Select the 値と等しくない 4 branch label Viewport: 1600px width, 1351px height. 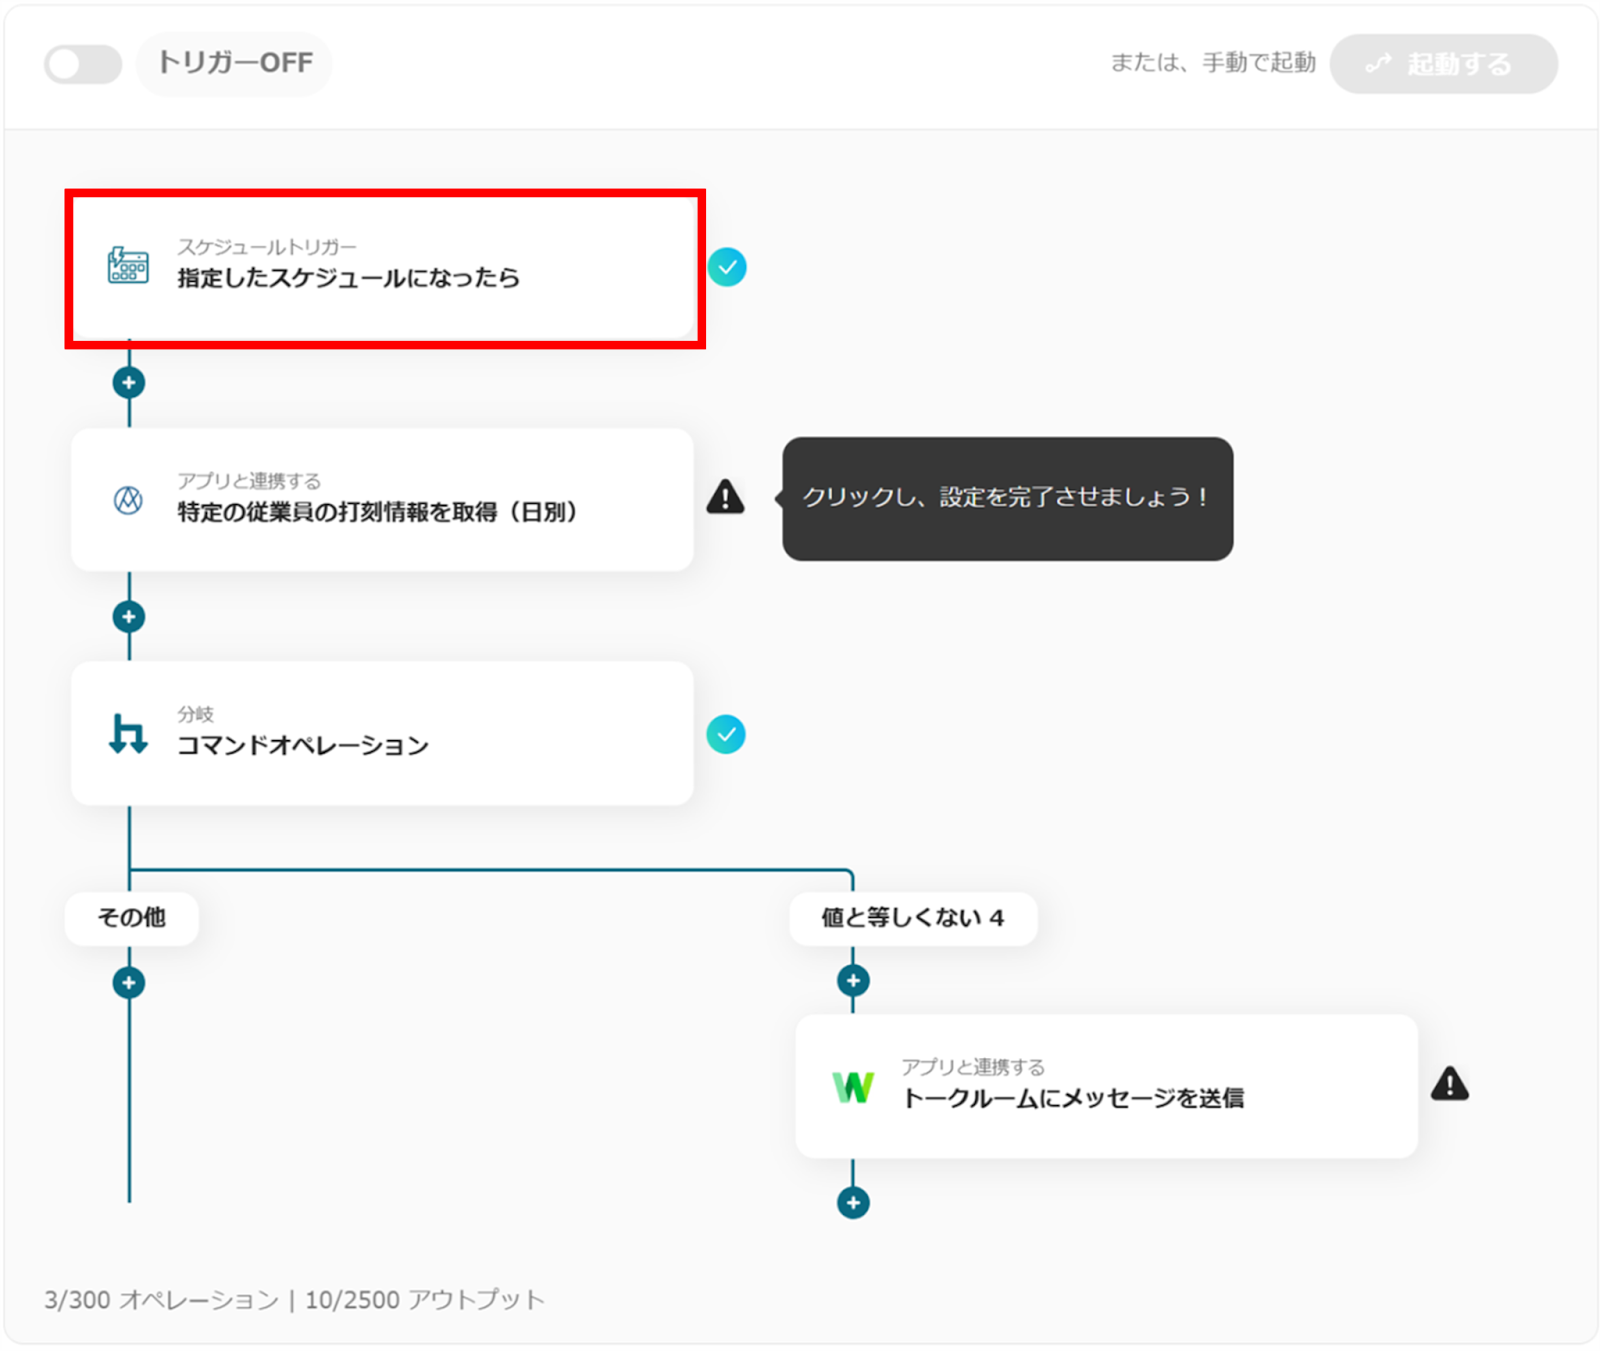[x=913, y=917]
